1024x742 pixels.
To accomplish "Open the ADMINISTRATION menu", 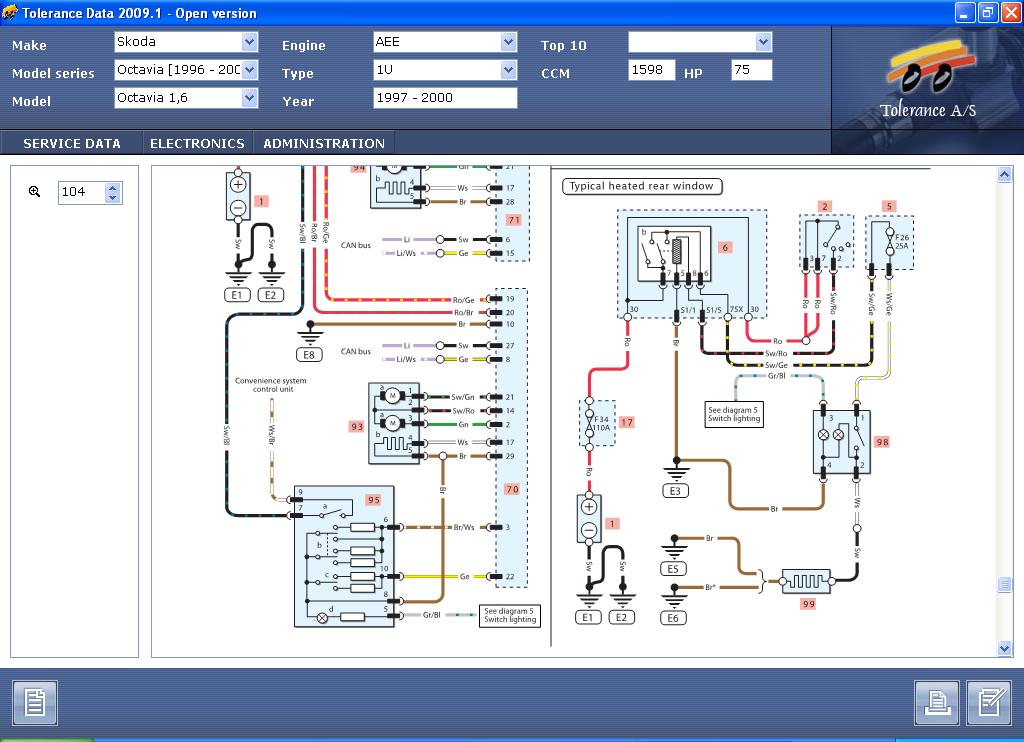I will click(x=324, y=143).
